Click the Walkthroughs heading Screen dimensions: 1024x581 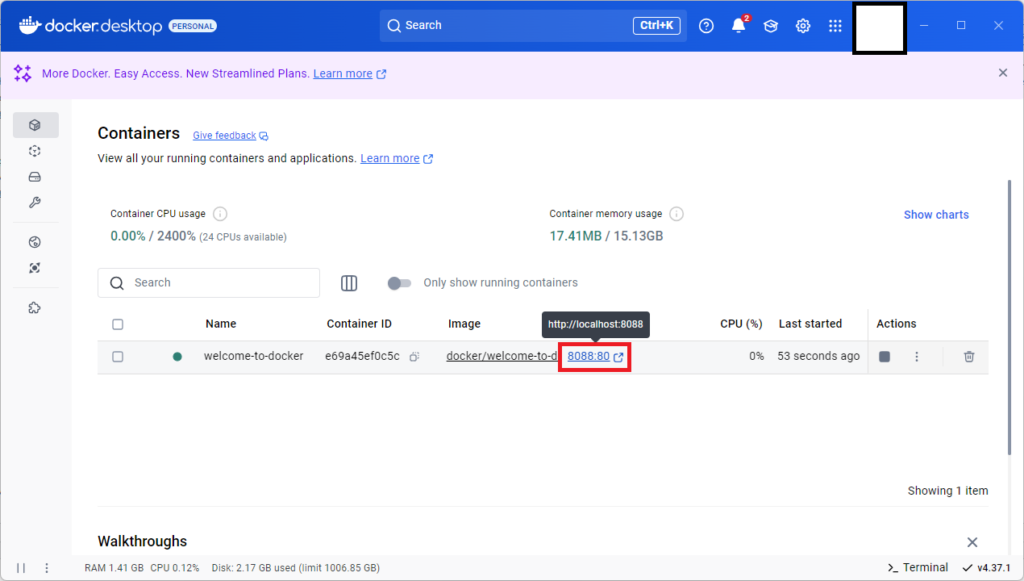pos(142,541)
